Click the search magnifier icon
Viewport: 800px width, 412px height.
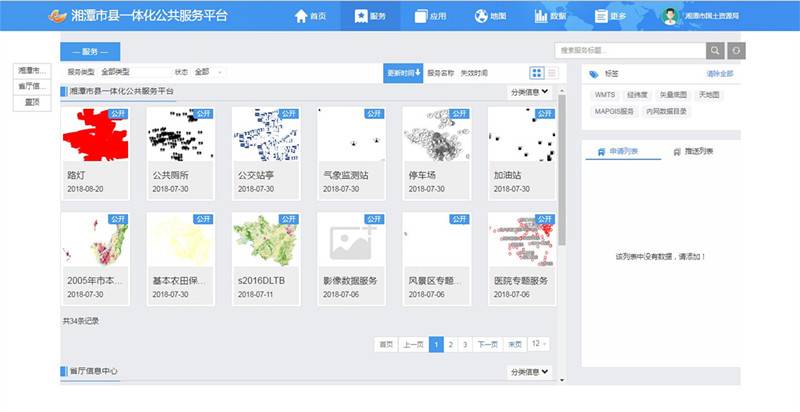coord(715,51)
